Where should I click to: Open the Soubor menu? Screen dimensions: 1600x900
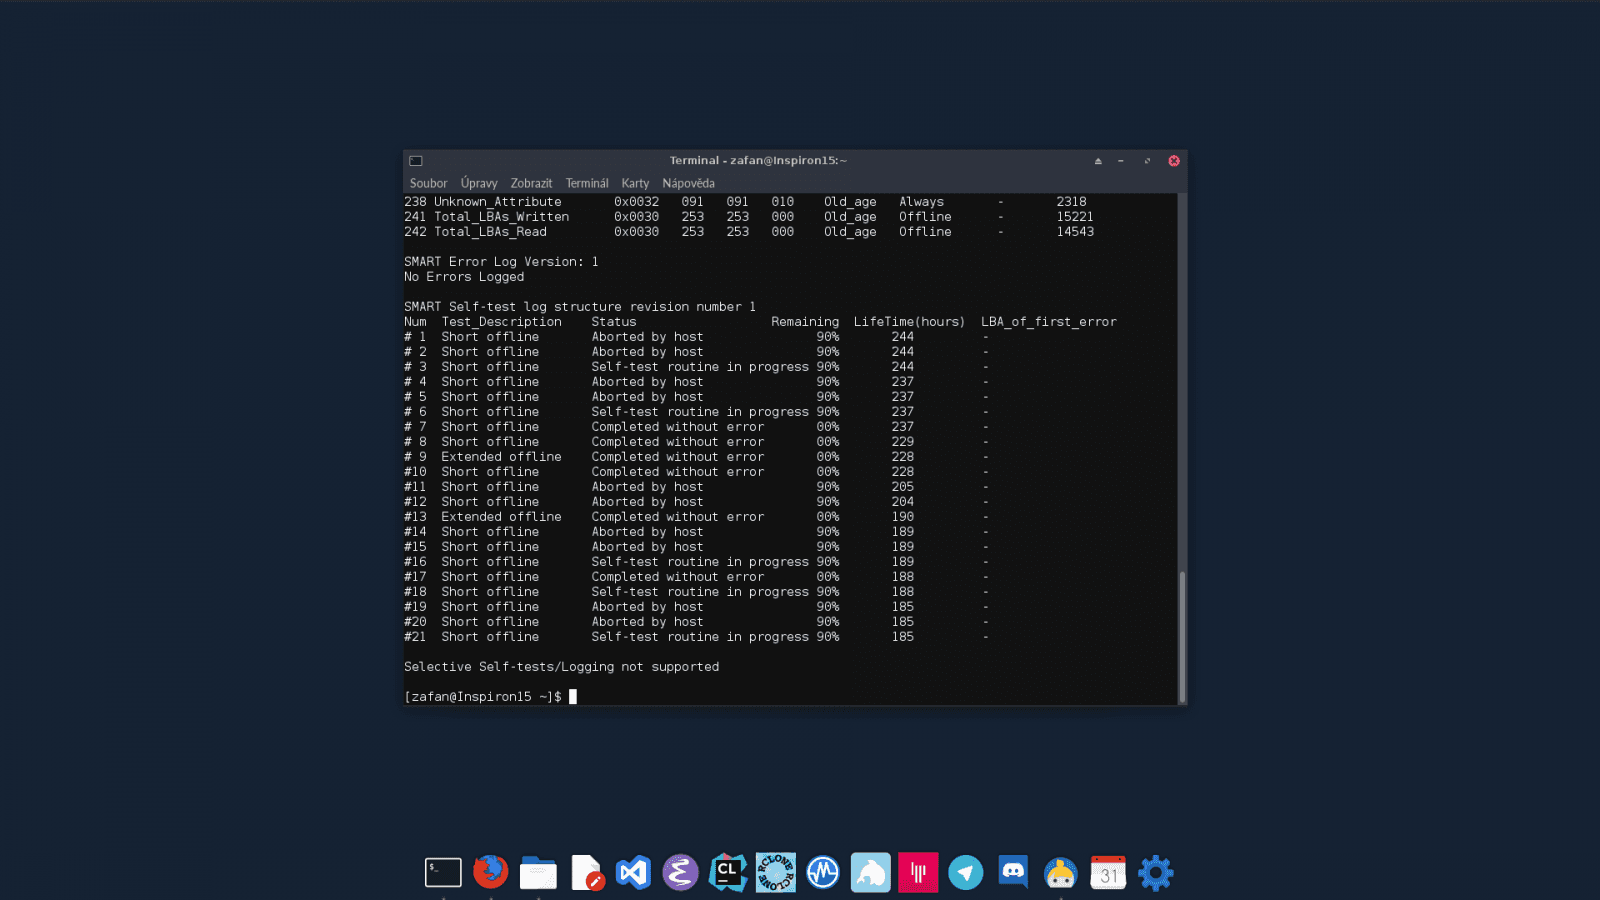[428, 183]
